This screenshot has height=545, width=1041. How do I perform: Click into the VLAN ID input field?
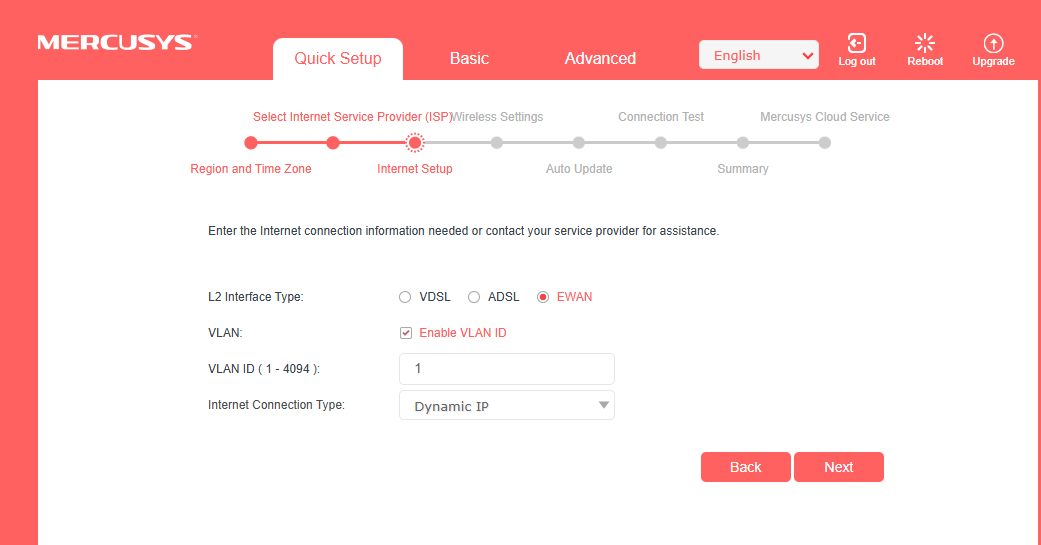click(507, 369)
